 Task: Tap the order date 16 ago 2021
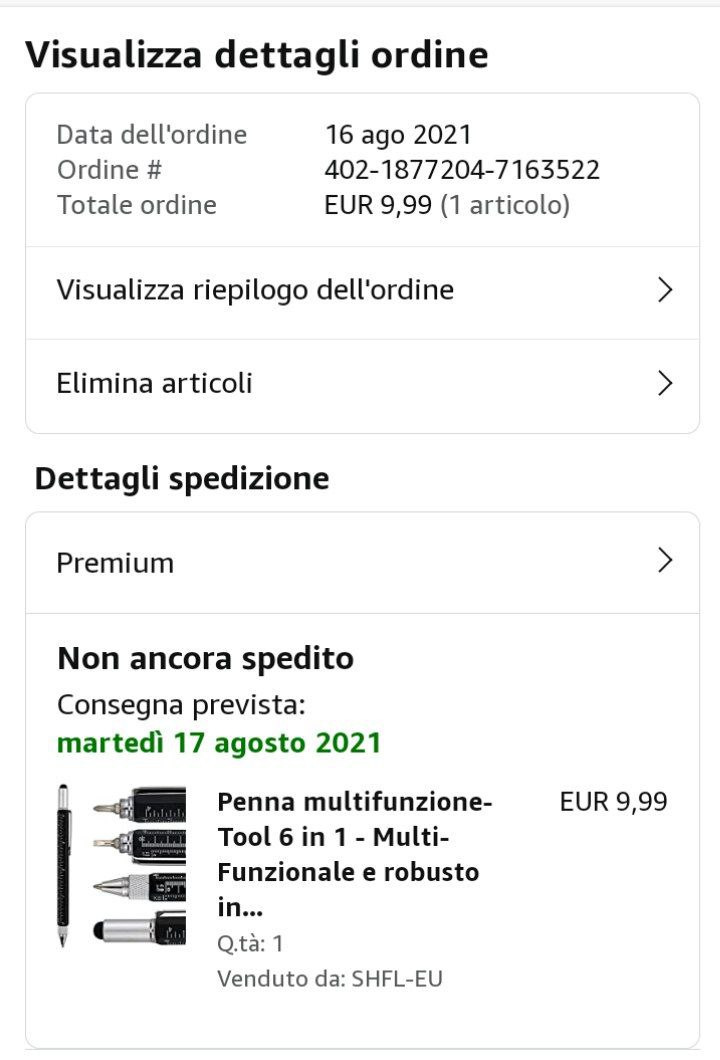tap(398, 135)
